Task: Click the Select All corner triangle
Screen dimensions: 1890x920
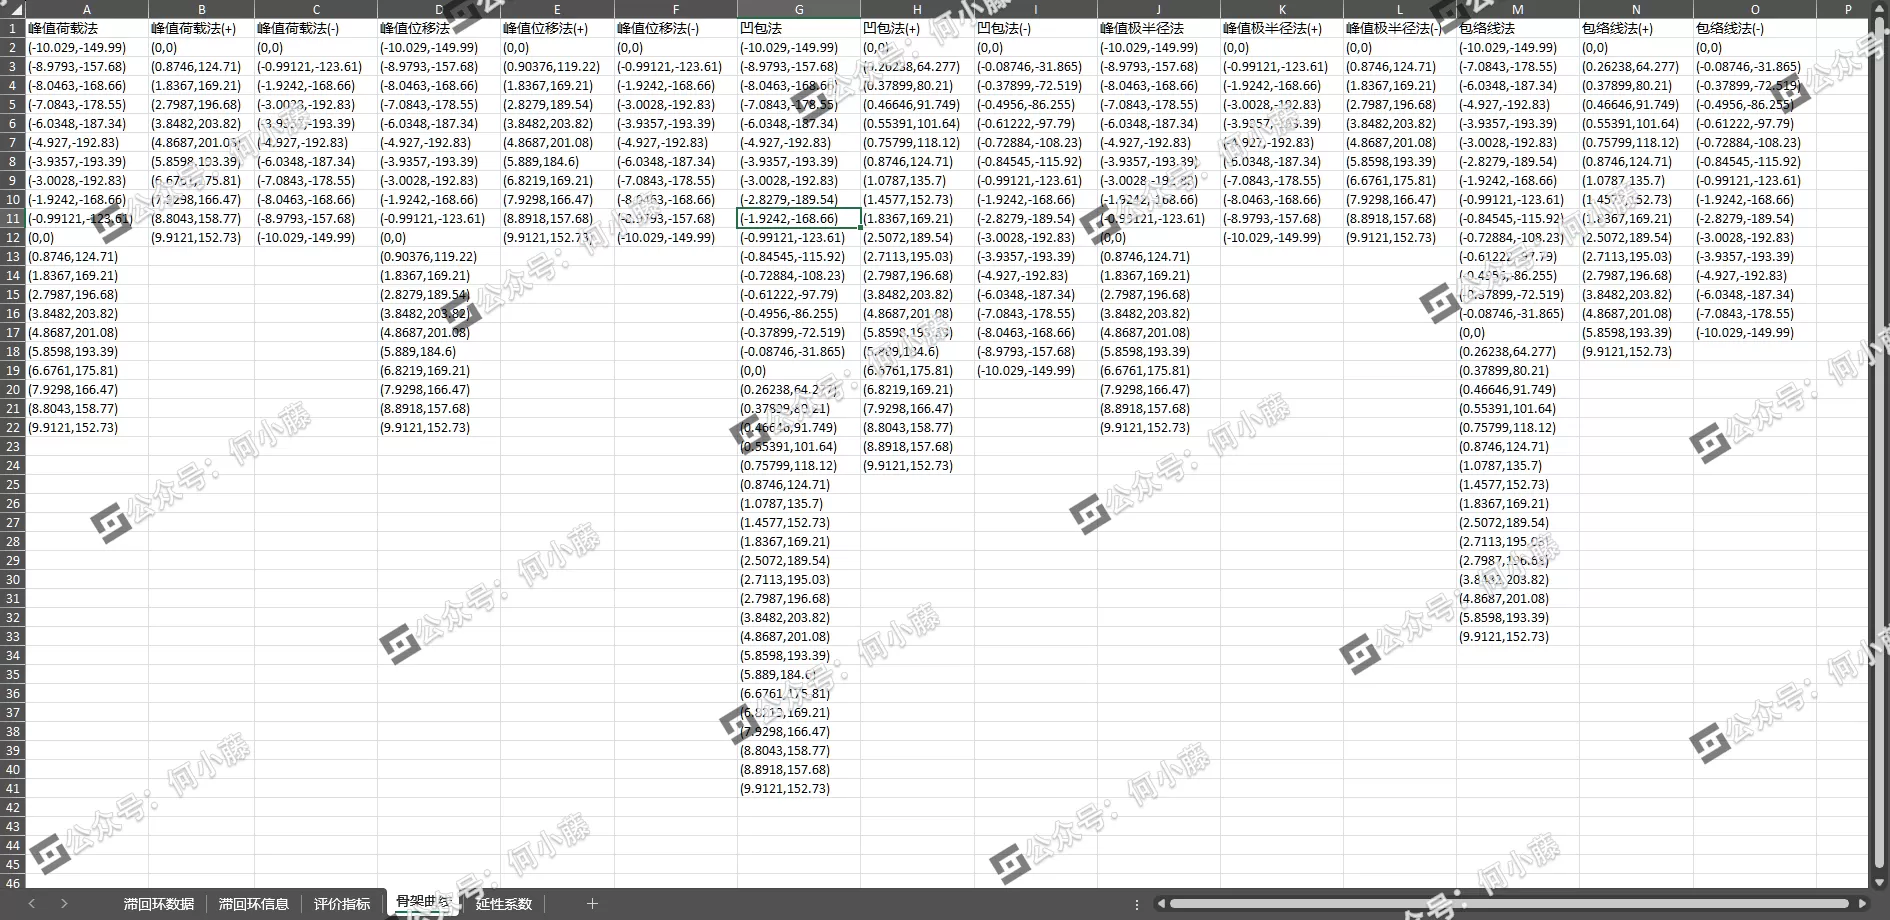Action: (13, 10)
